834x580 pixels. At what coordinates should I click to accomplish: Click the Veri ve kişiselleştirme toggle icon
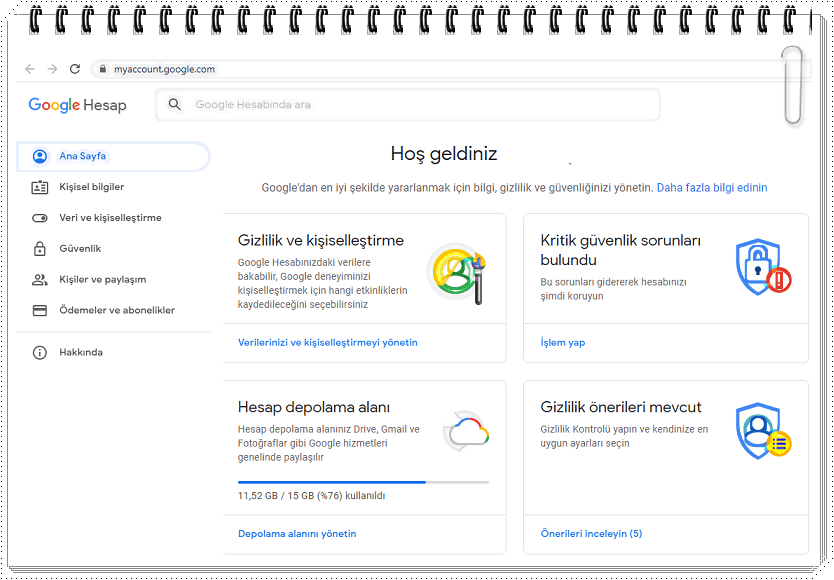(40, 218)
